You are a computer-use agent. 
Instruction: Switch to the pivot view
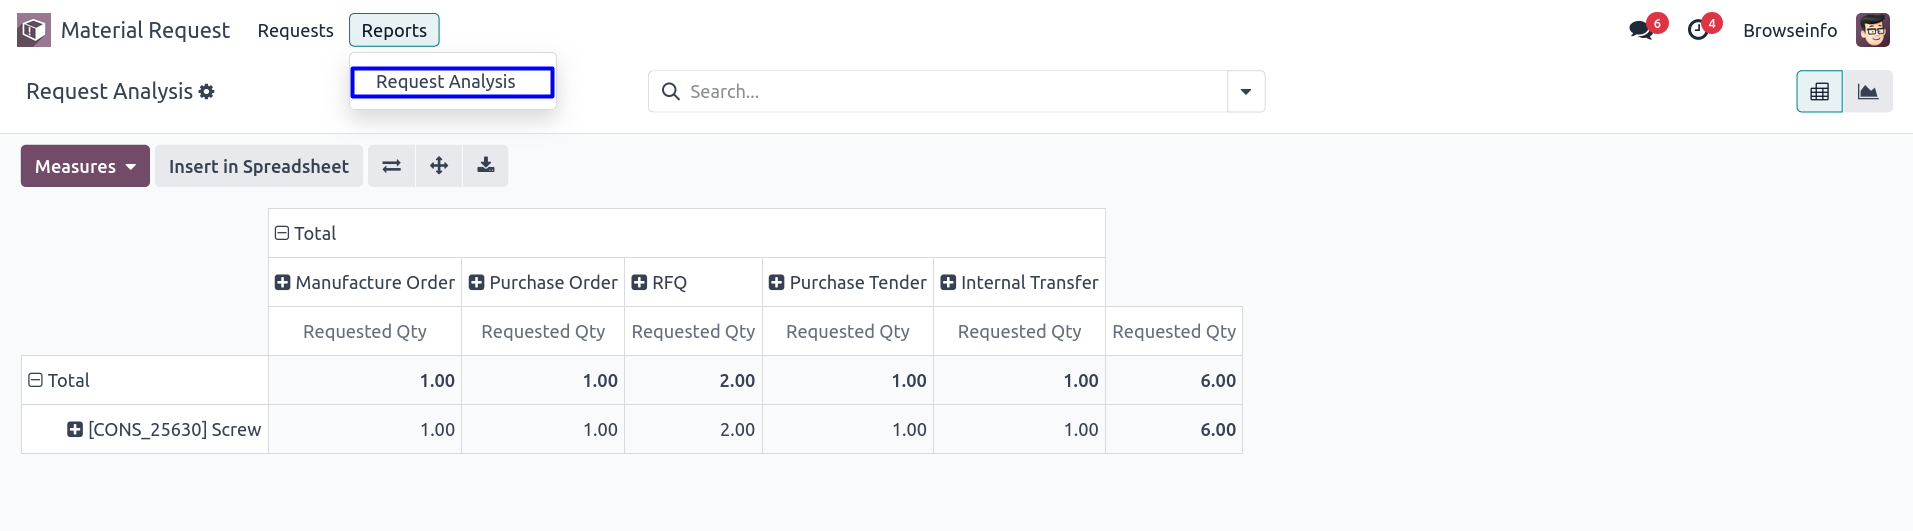(1819, 92)
